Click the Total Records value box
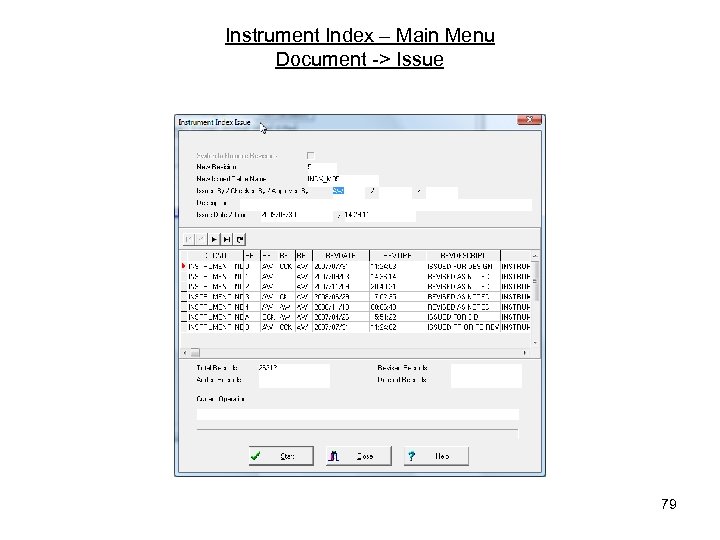This screenshot has height=540, width=720. [294, 369]
